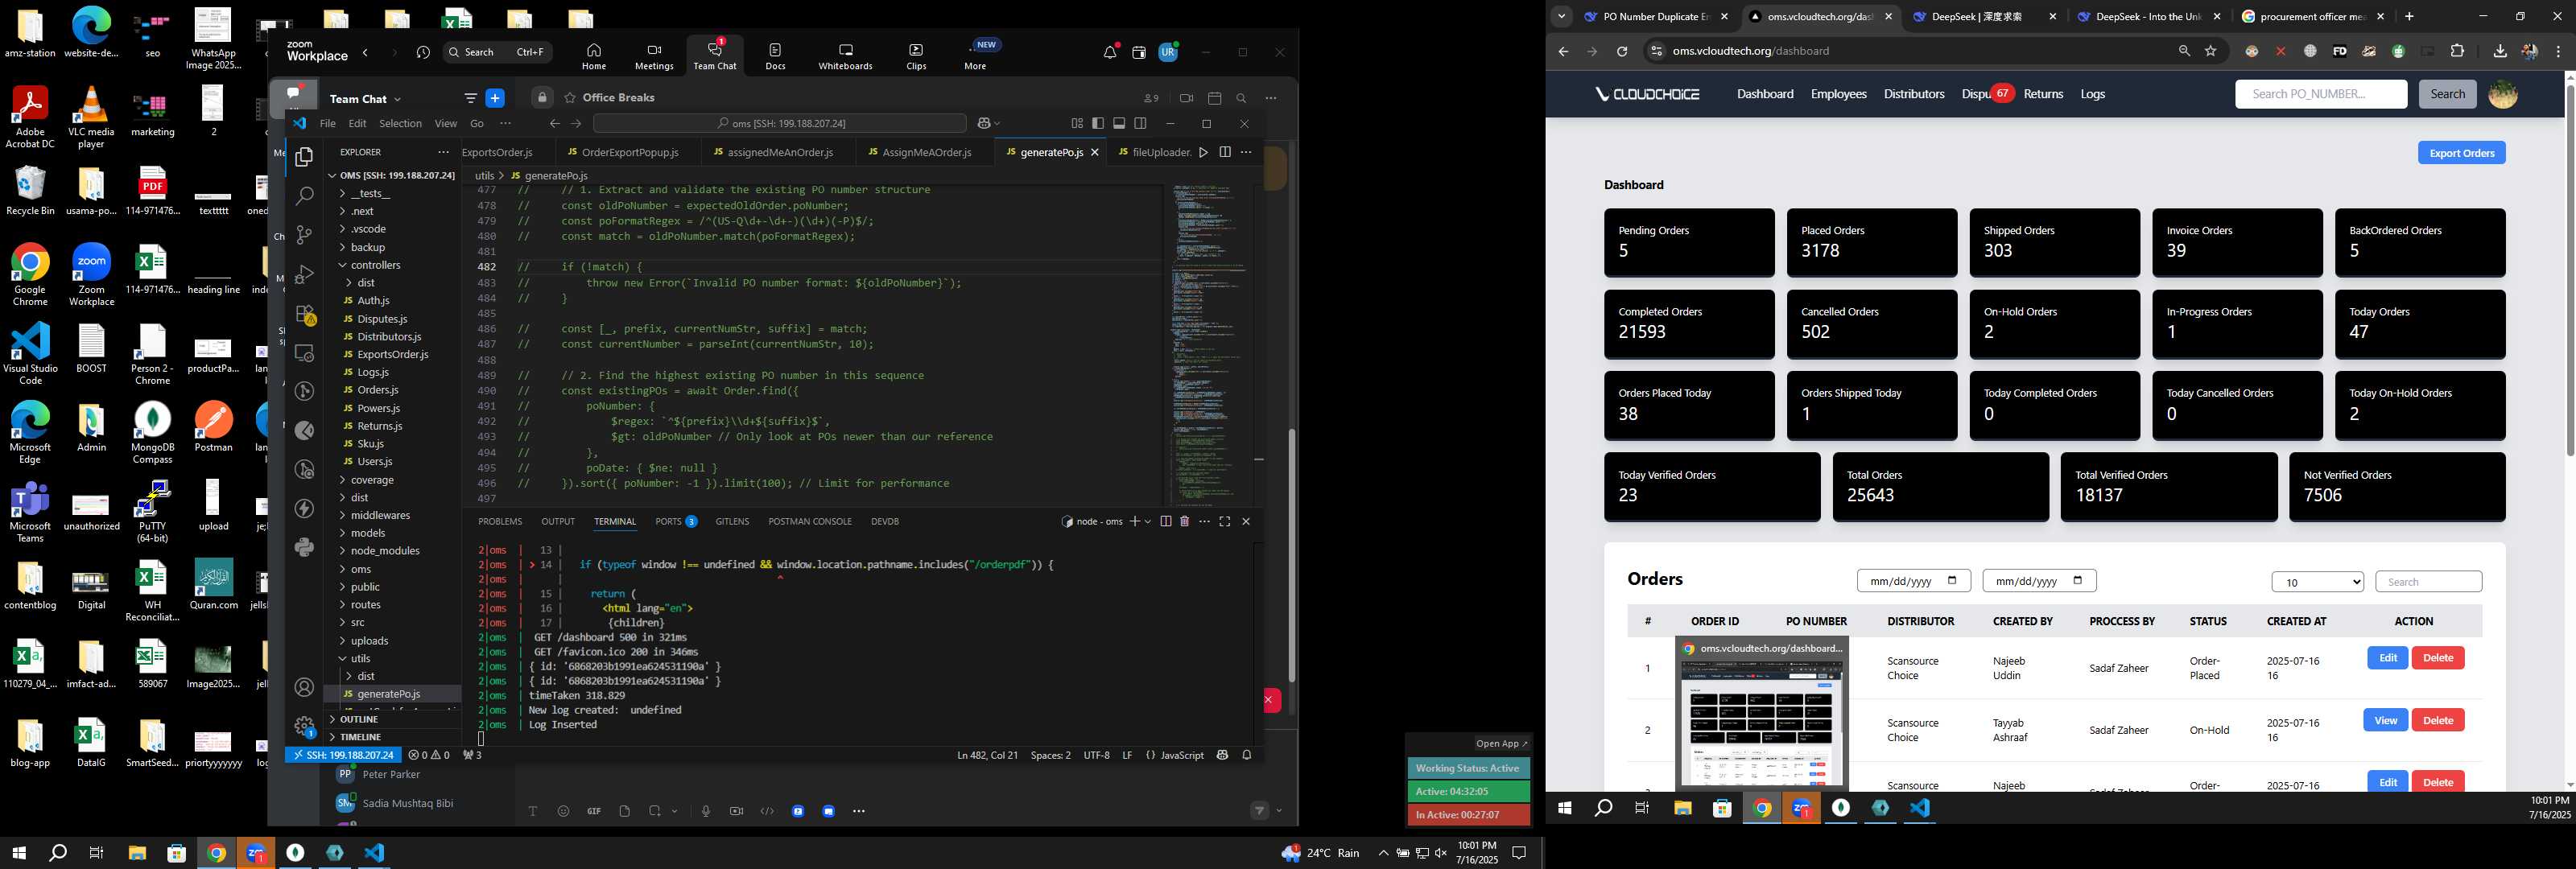Click the Run code play icon in editor
2576x869 pixels.
pyautogui.click(x=1203, y=152)
